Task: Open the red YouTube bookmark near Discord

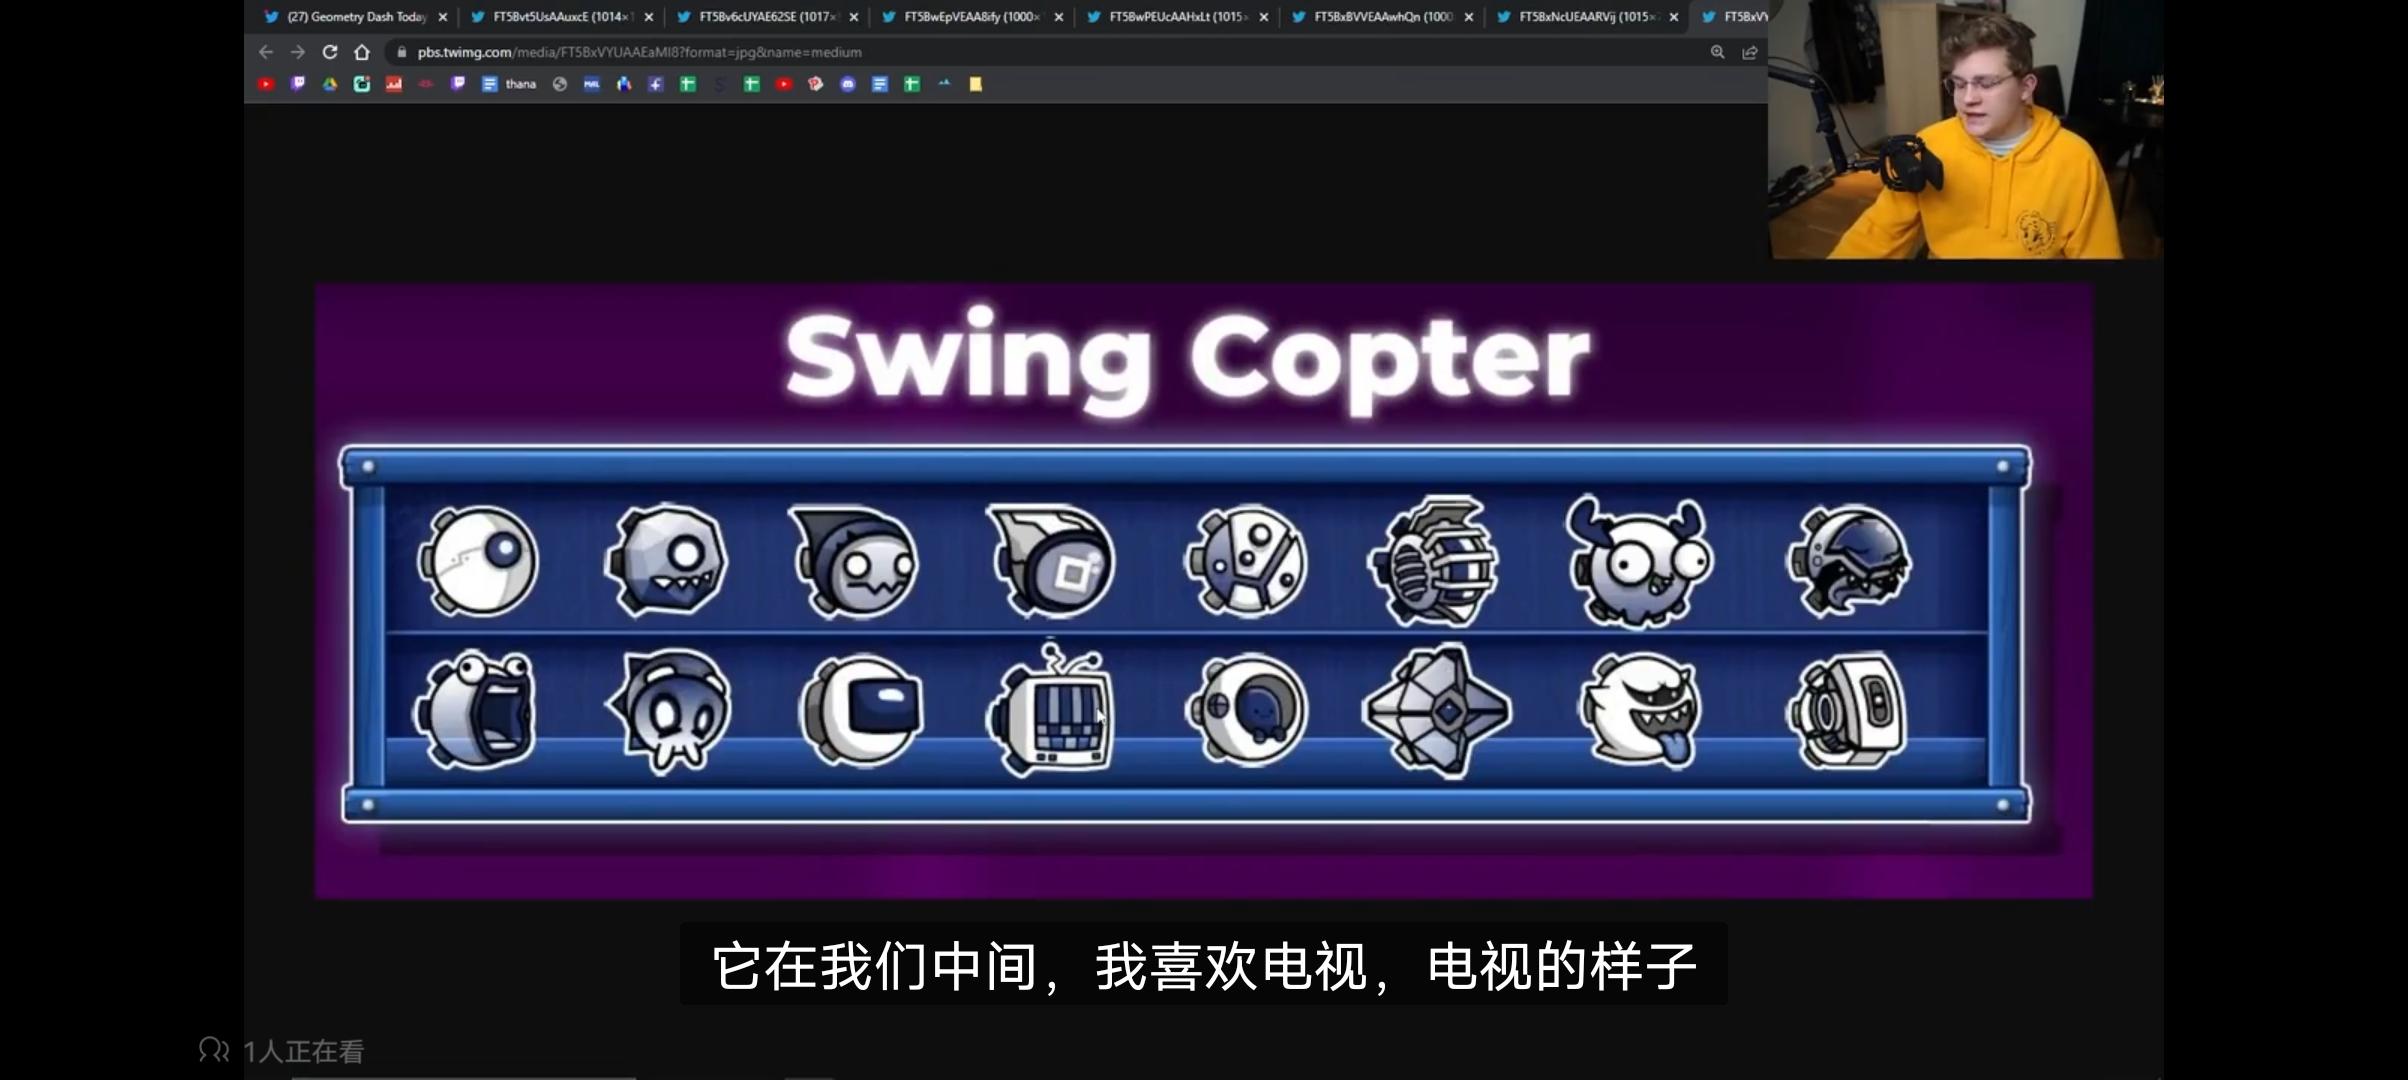Action: [x=784, y=84]
